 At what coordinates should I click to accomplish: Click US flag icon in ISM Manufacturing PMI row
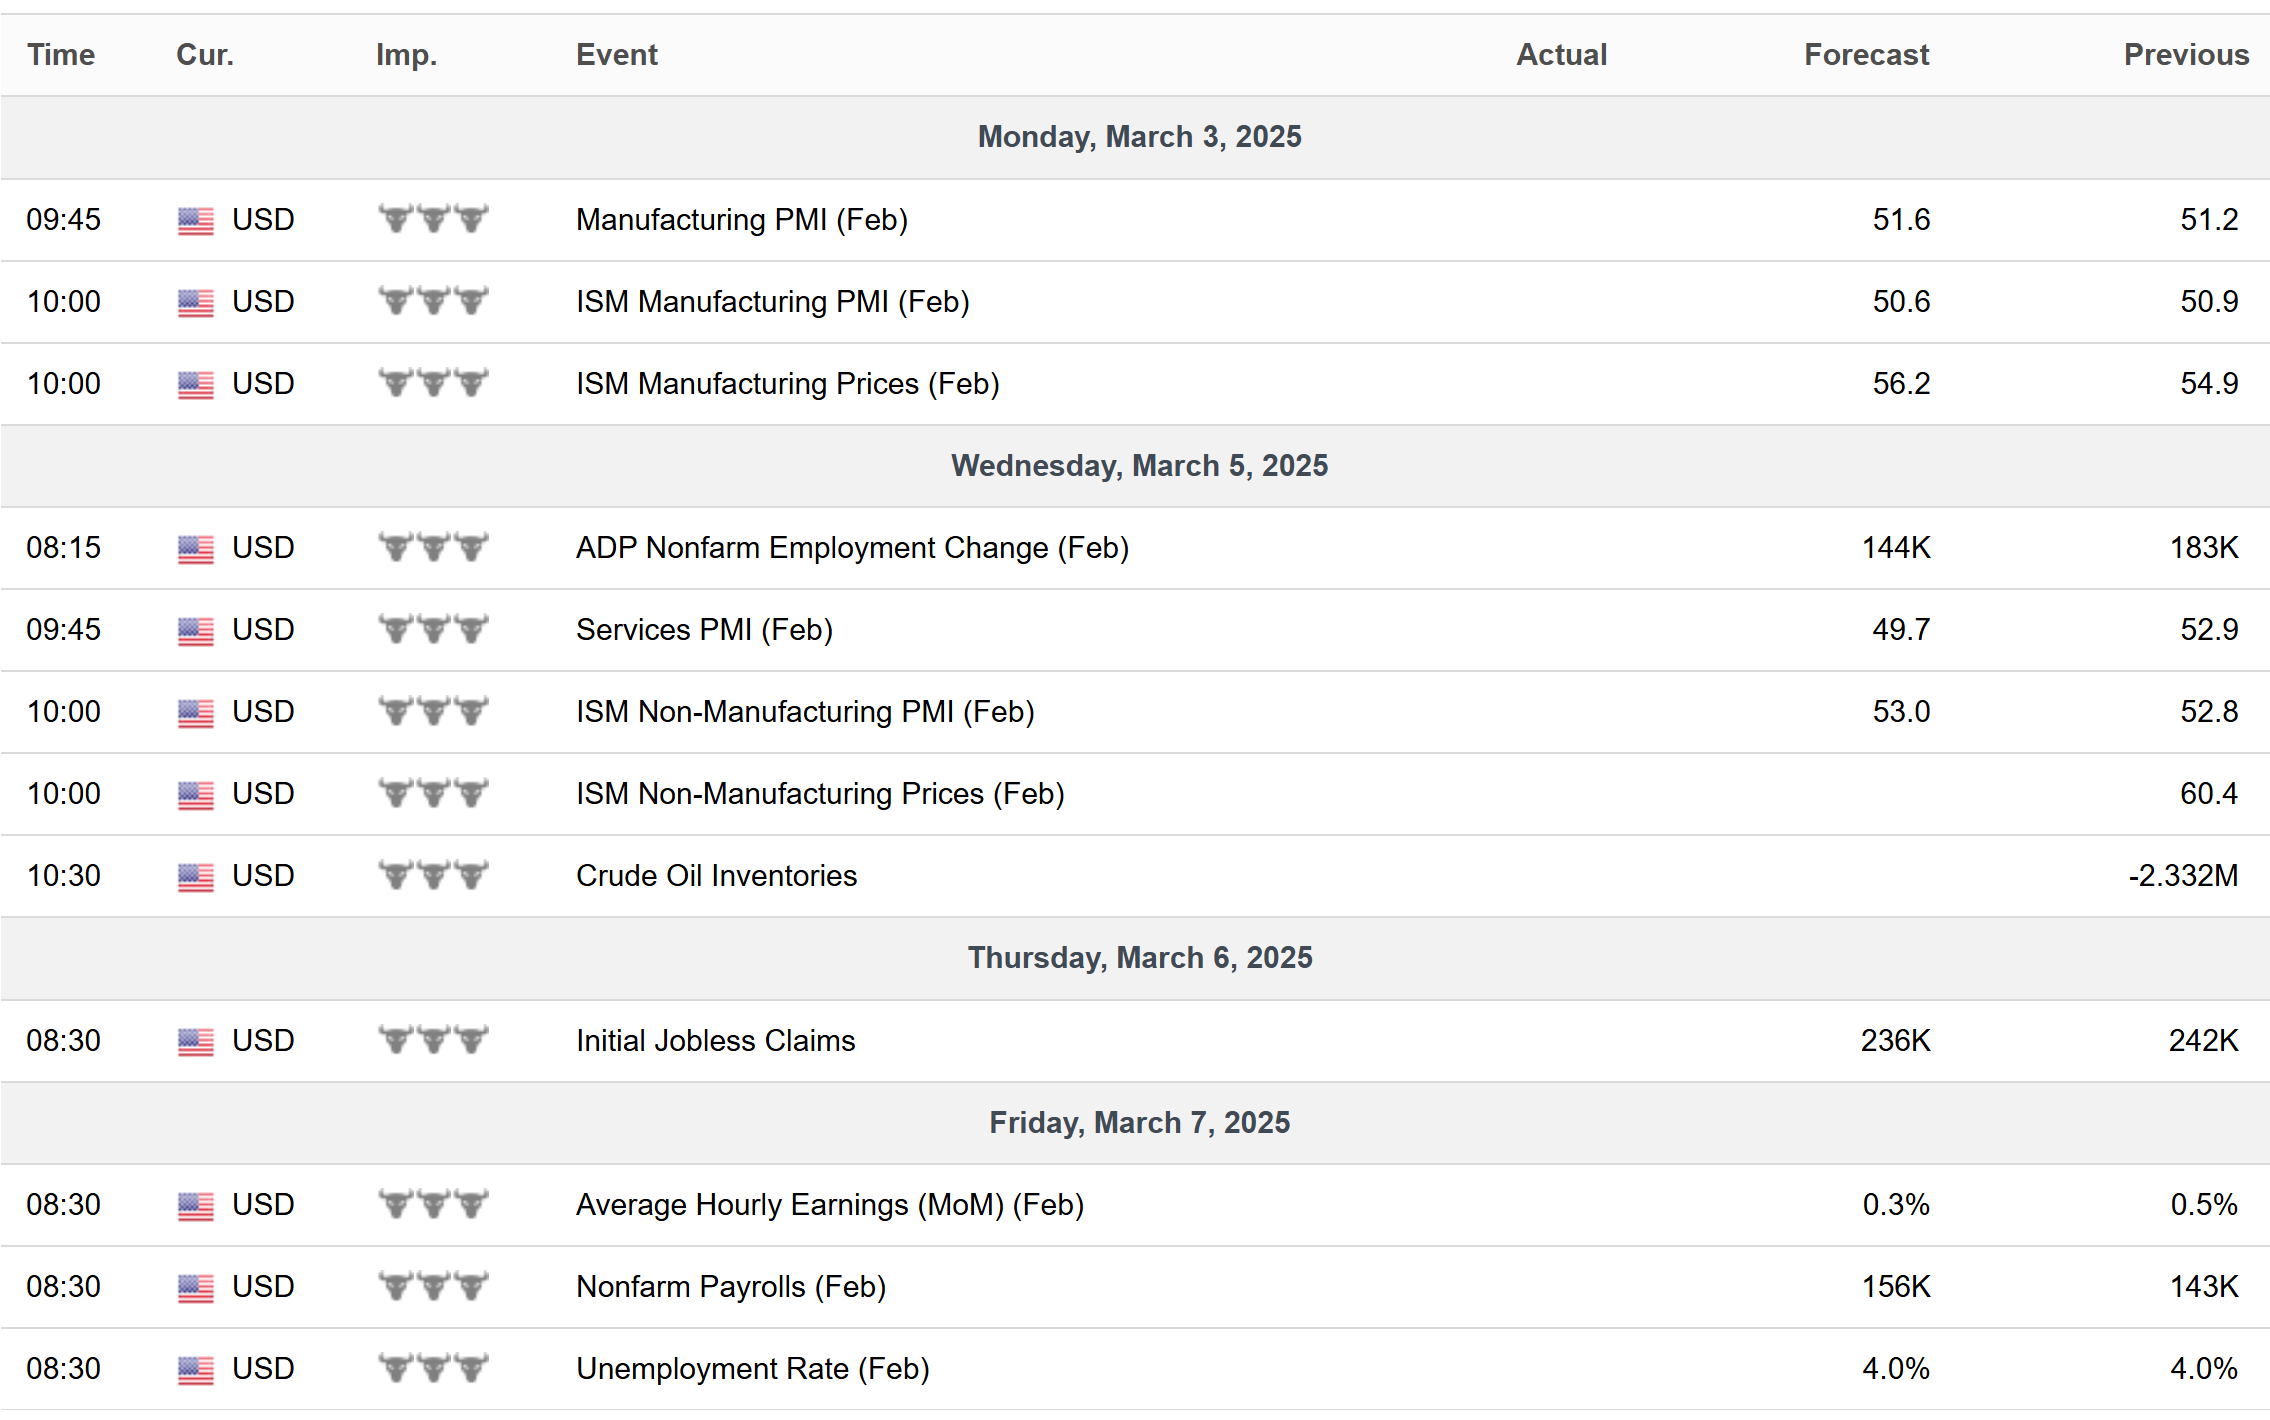tap(196, 303)
